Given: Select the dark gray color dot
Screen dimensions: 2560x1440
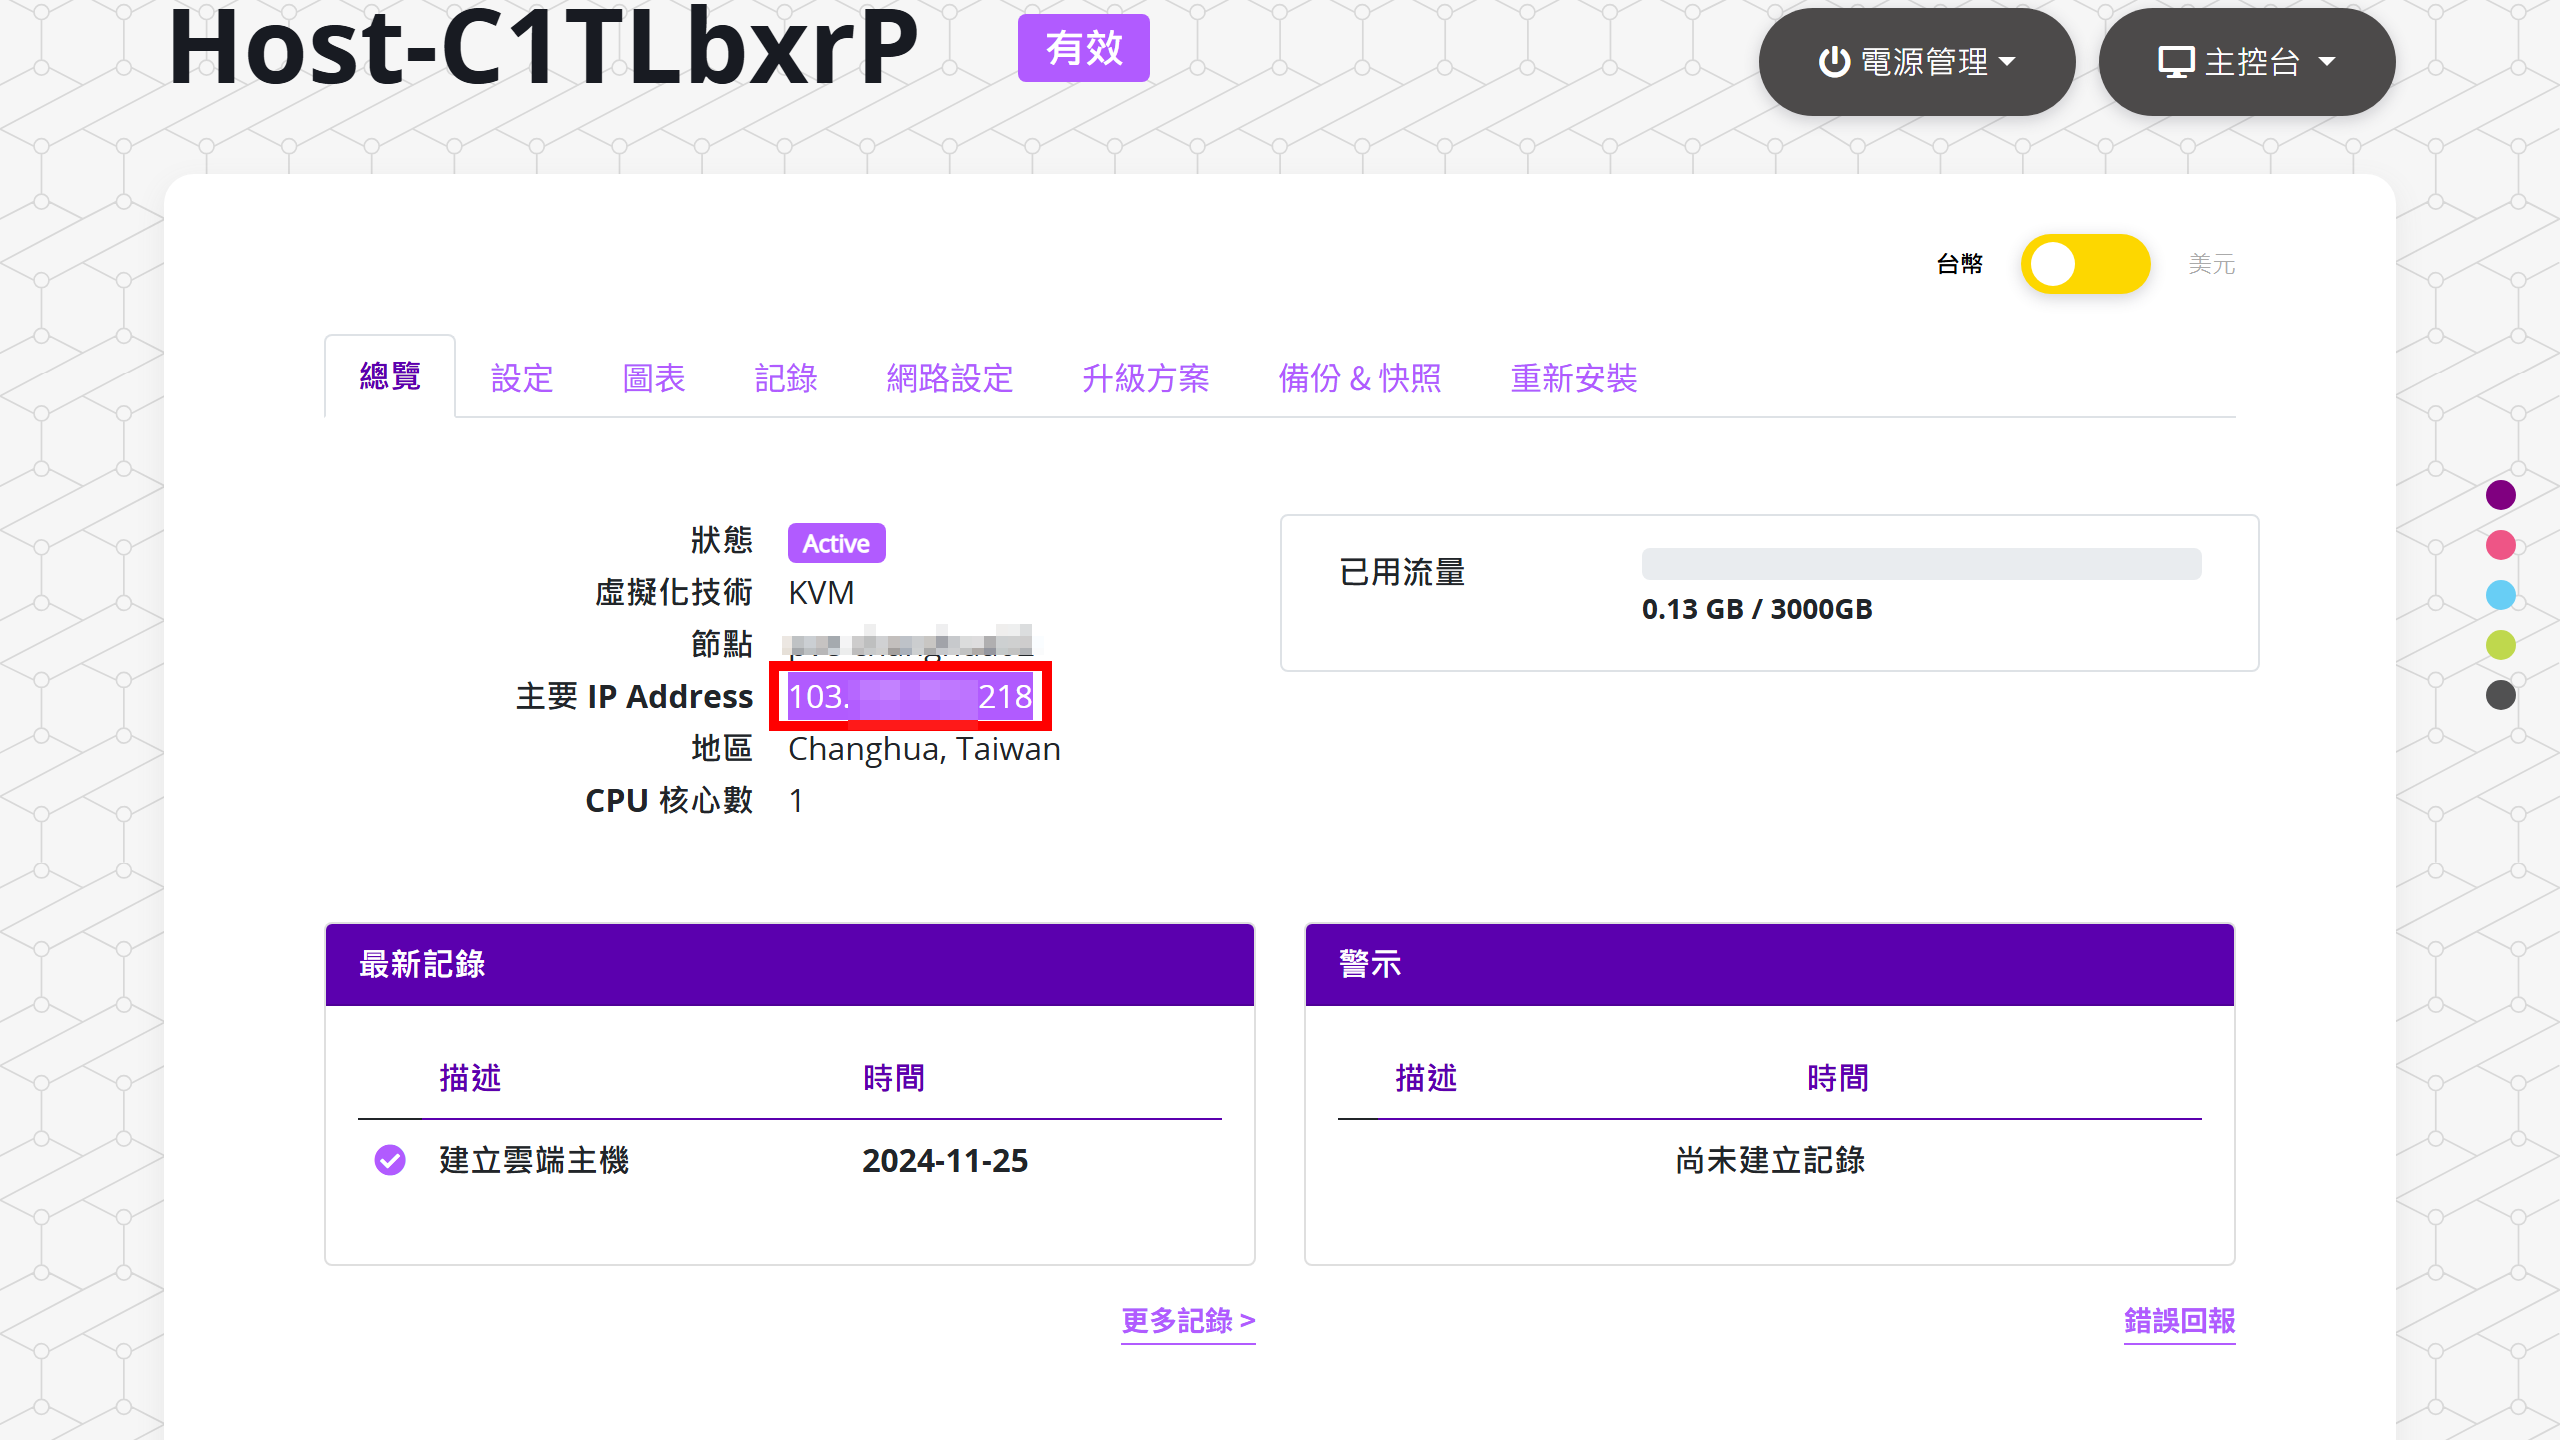Looking at the screenshot, I should 2500,695.
